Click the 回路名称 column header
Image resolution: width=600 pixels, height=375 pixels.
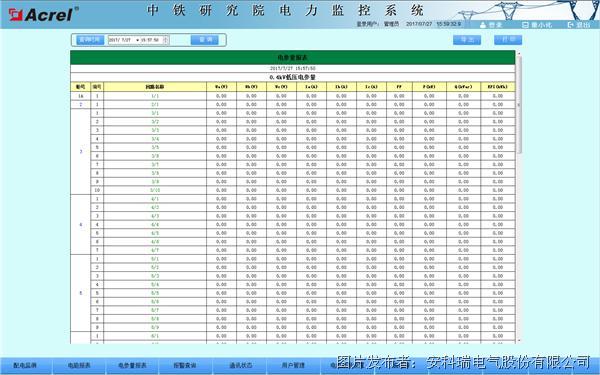click(155, 87)
